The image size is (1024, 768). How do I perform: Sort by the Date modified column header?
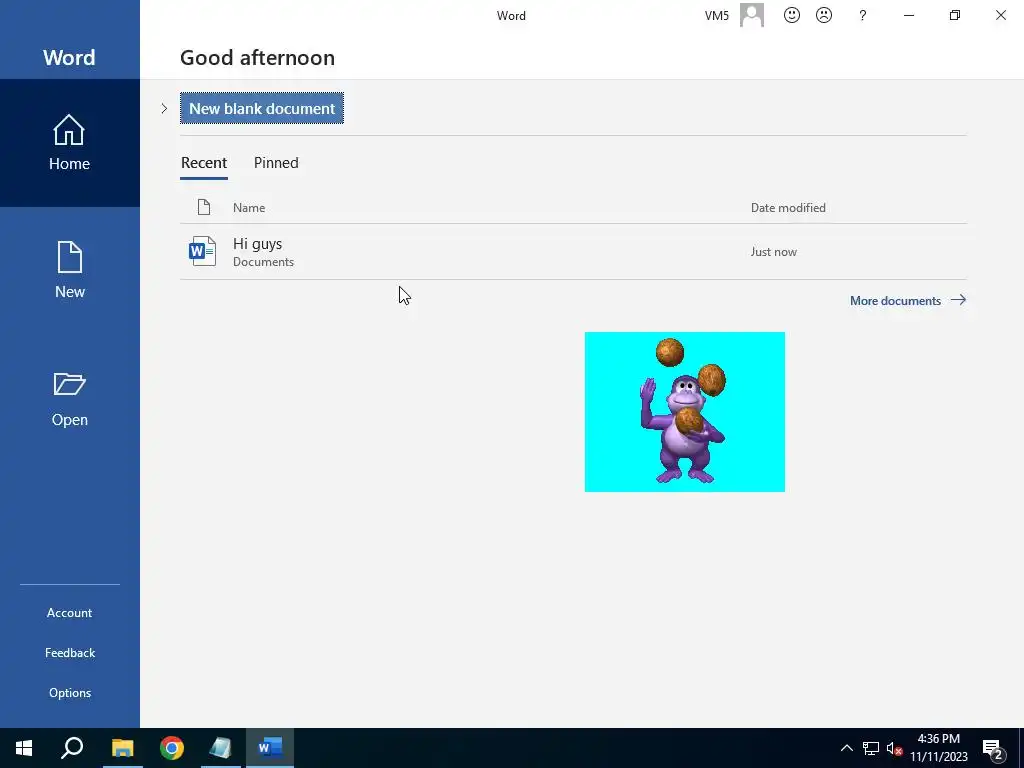coord(788,208)
